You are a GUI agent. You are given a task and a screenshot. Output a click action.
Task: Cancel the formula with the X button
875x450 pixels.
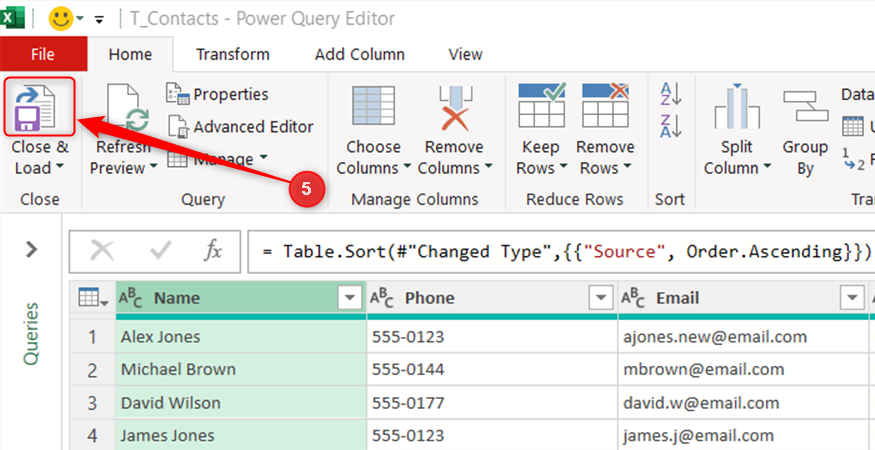point(102,251)
